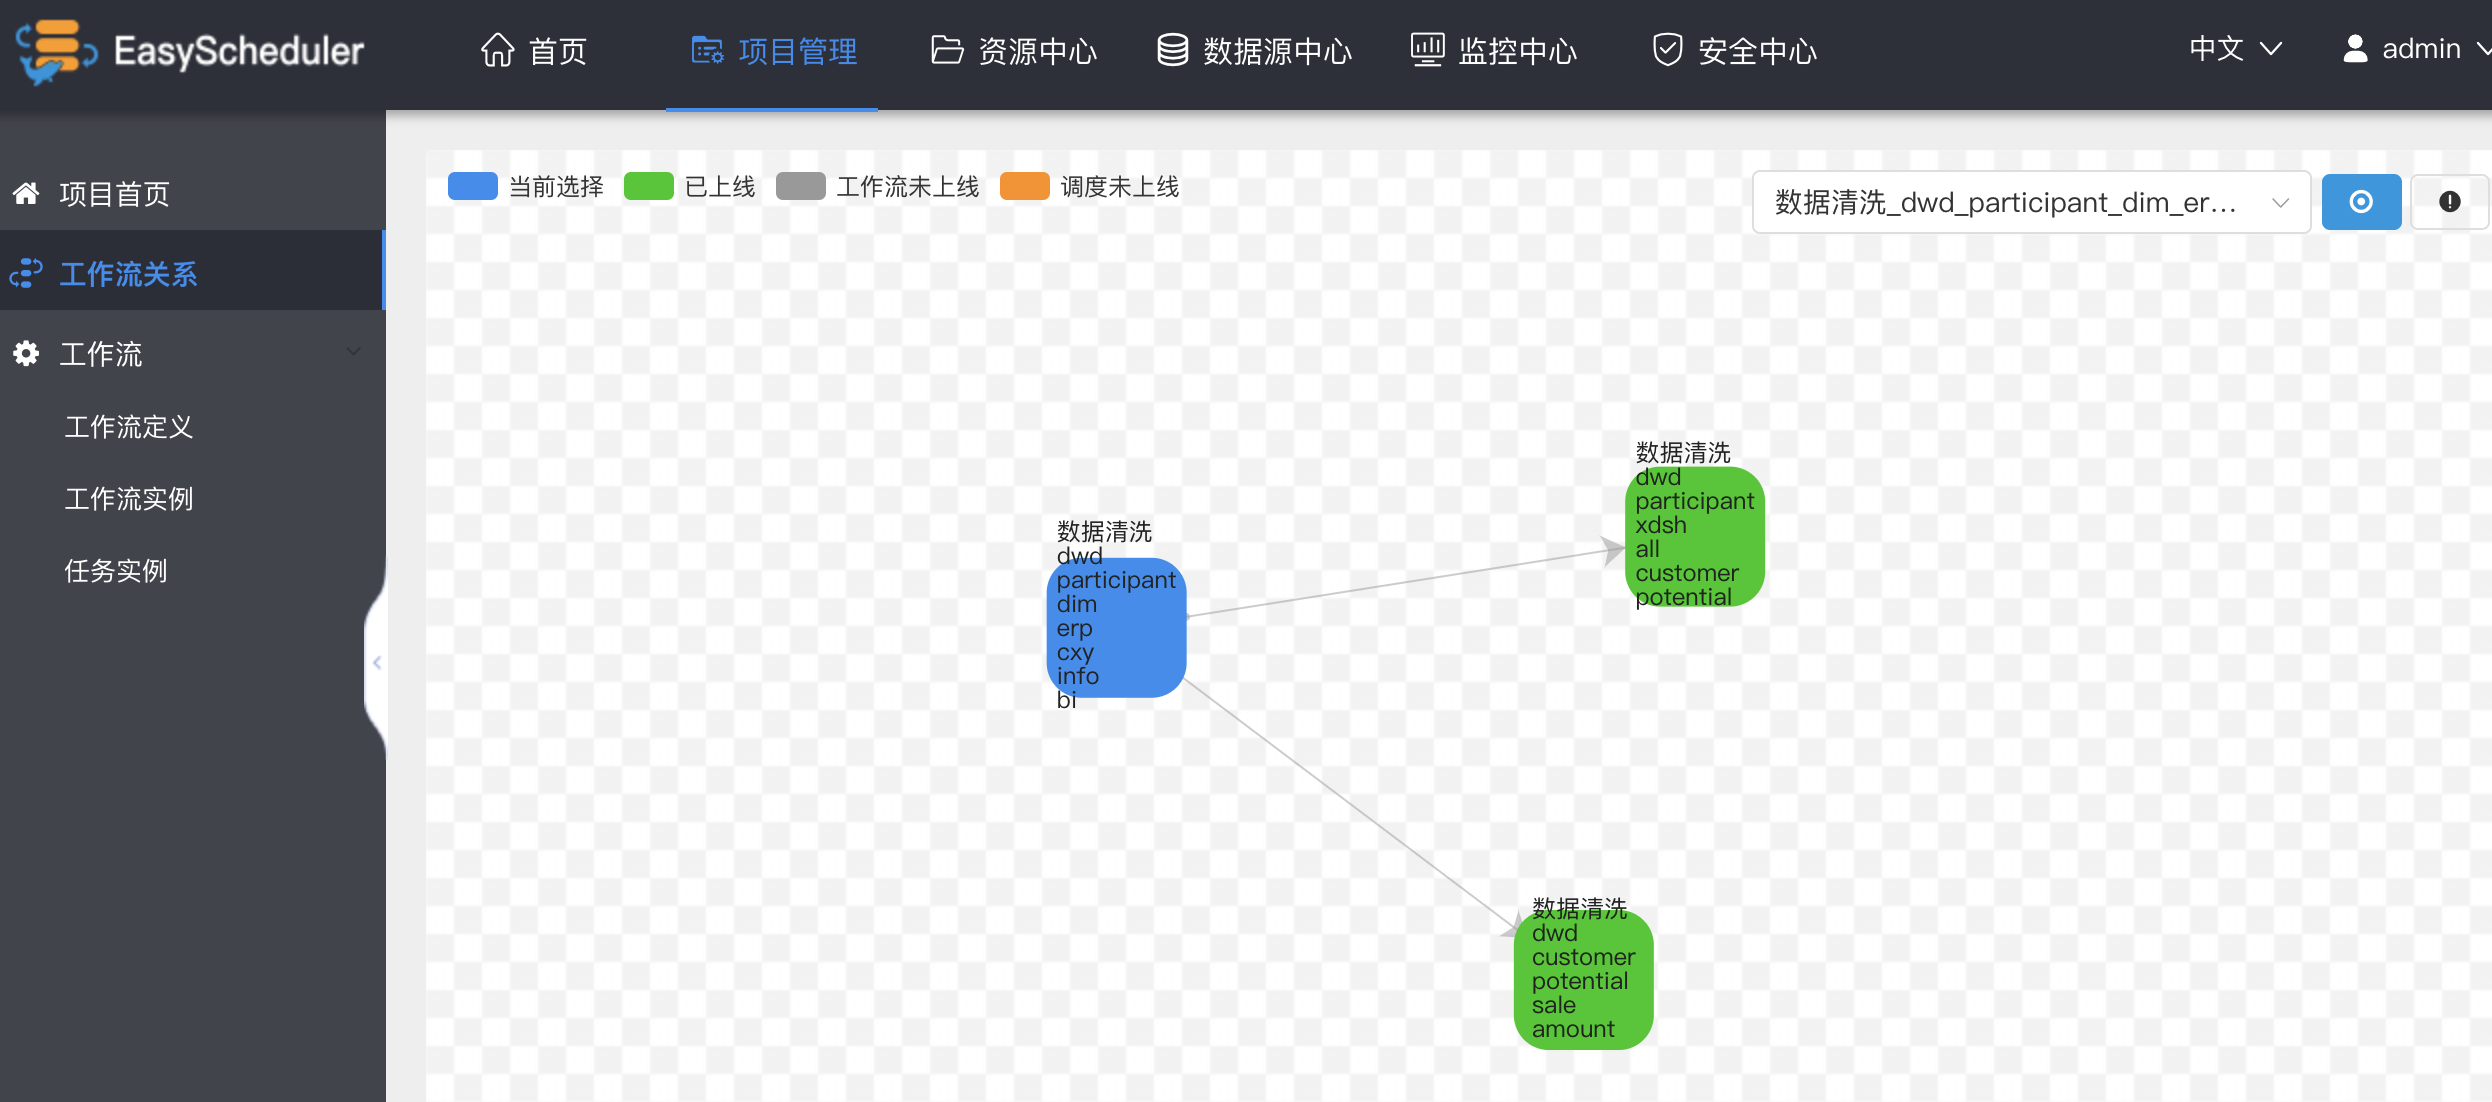Click the 已上线 legend label

(720, 187)
